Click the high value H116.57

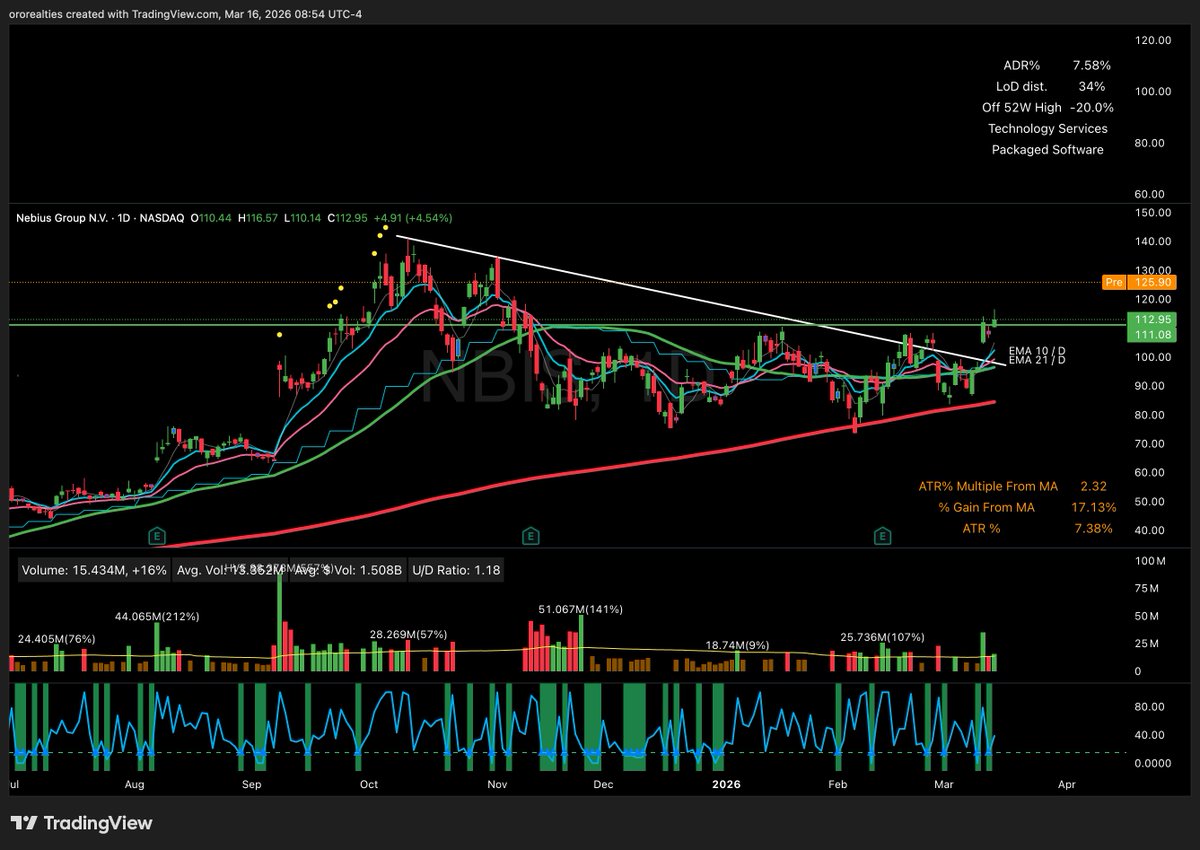coord(259,217)
